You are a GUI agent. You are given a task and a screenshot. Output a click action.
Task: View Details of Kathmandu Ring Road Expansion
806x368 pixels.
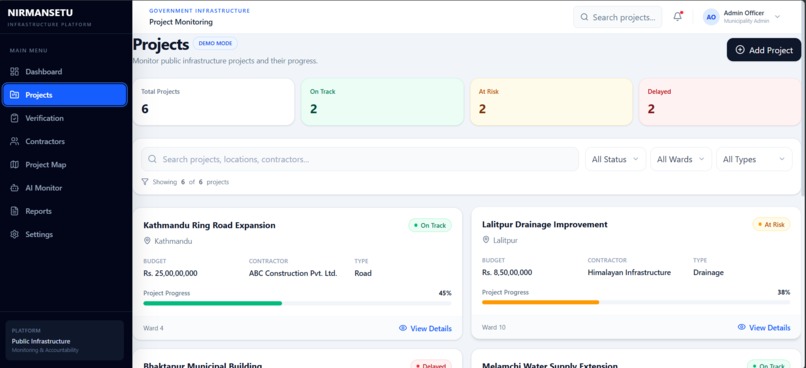[425, 328]
